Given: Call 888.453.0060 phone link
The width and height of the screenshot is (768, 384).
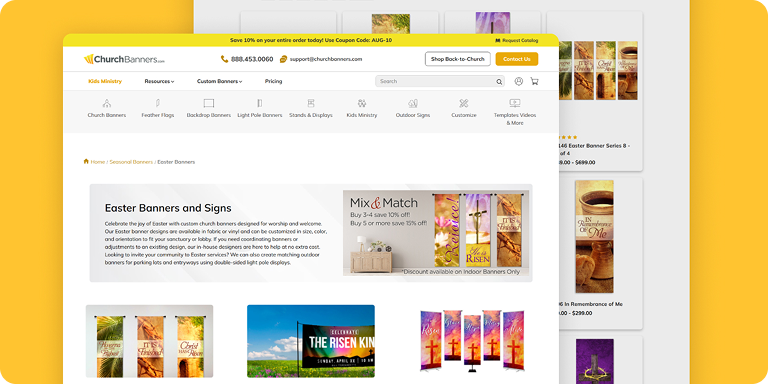Looking at the screenshot, I should (252, 59).
